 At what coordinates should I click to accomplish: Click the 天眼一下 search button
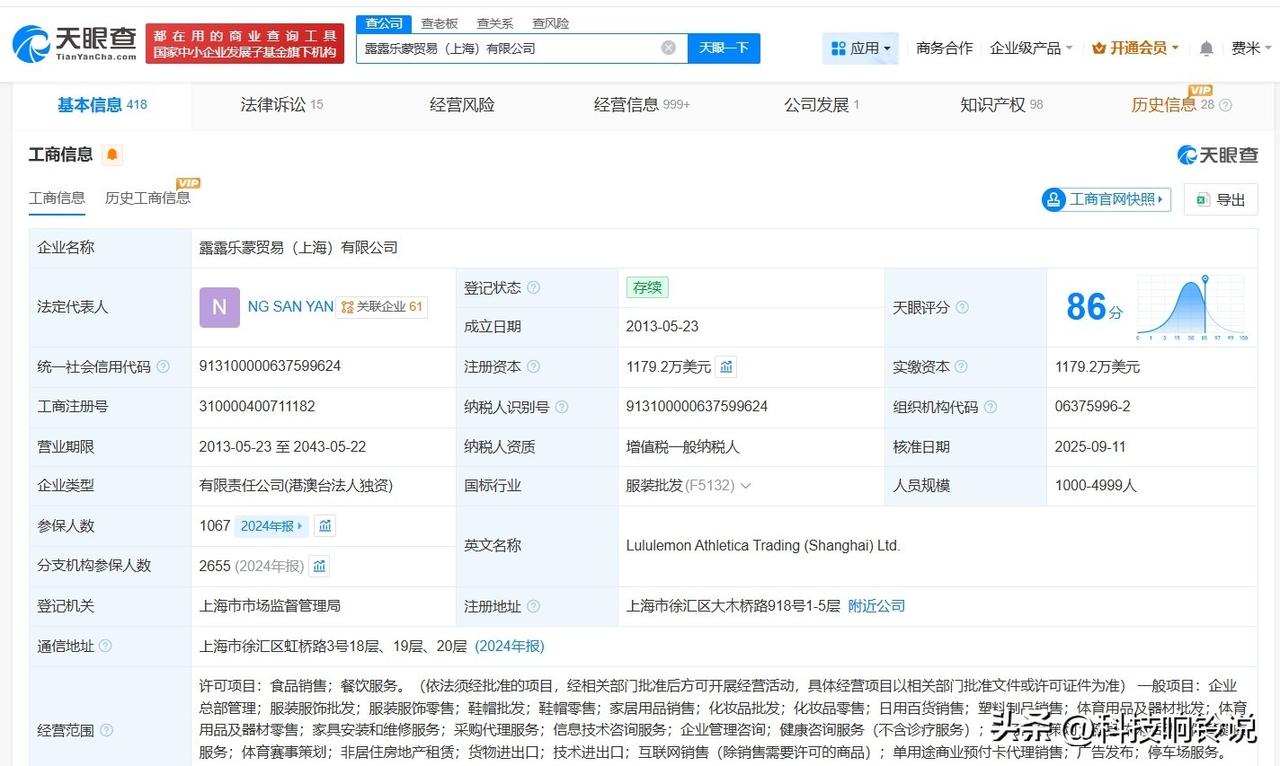[x=724, y=48]
